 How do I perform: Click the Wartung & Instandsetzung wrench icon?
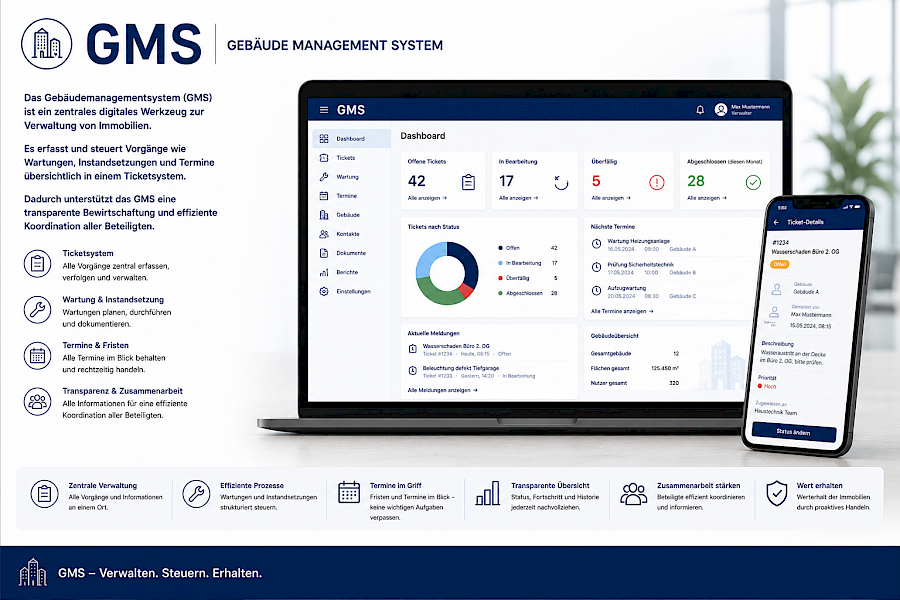(x=37, y=309)
